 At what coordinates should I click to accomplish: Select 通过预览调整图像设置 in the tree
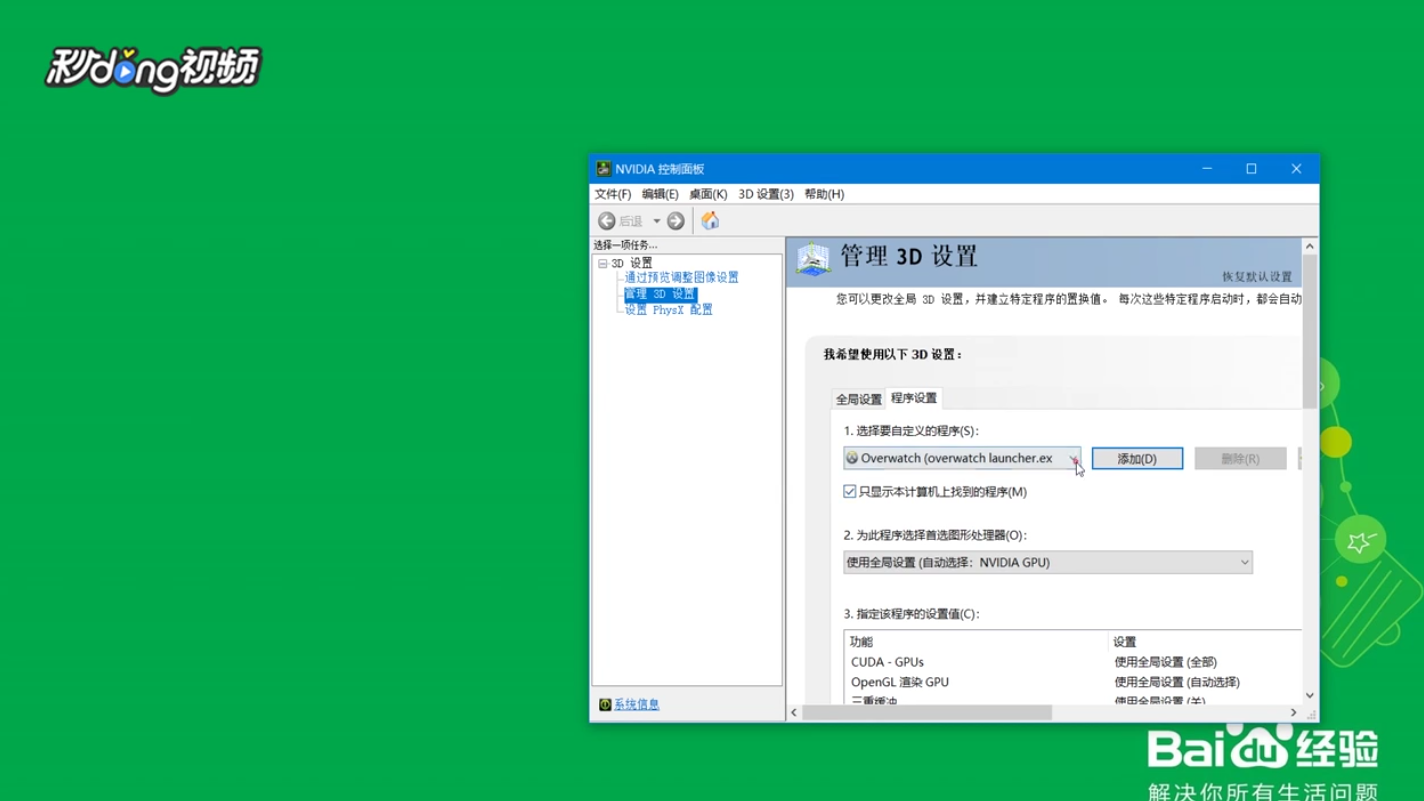click(x=682, y=277)
